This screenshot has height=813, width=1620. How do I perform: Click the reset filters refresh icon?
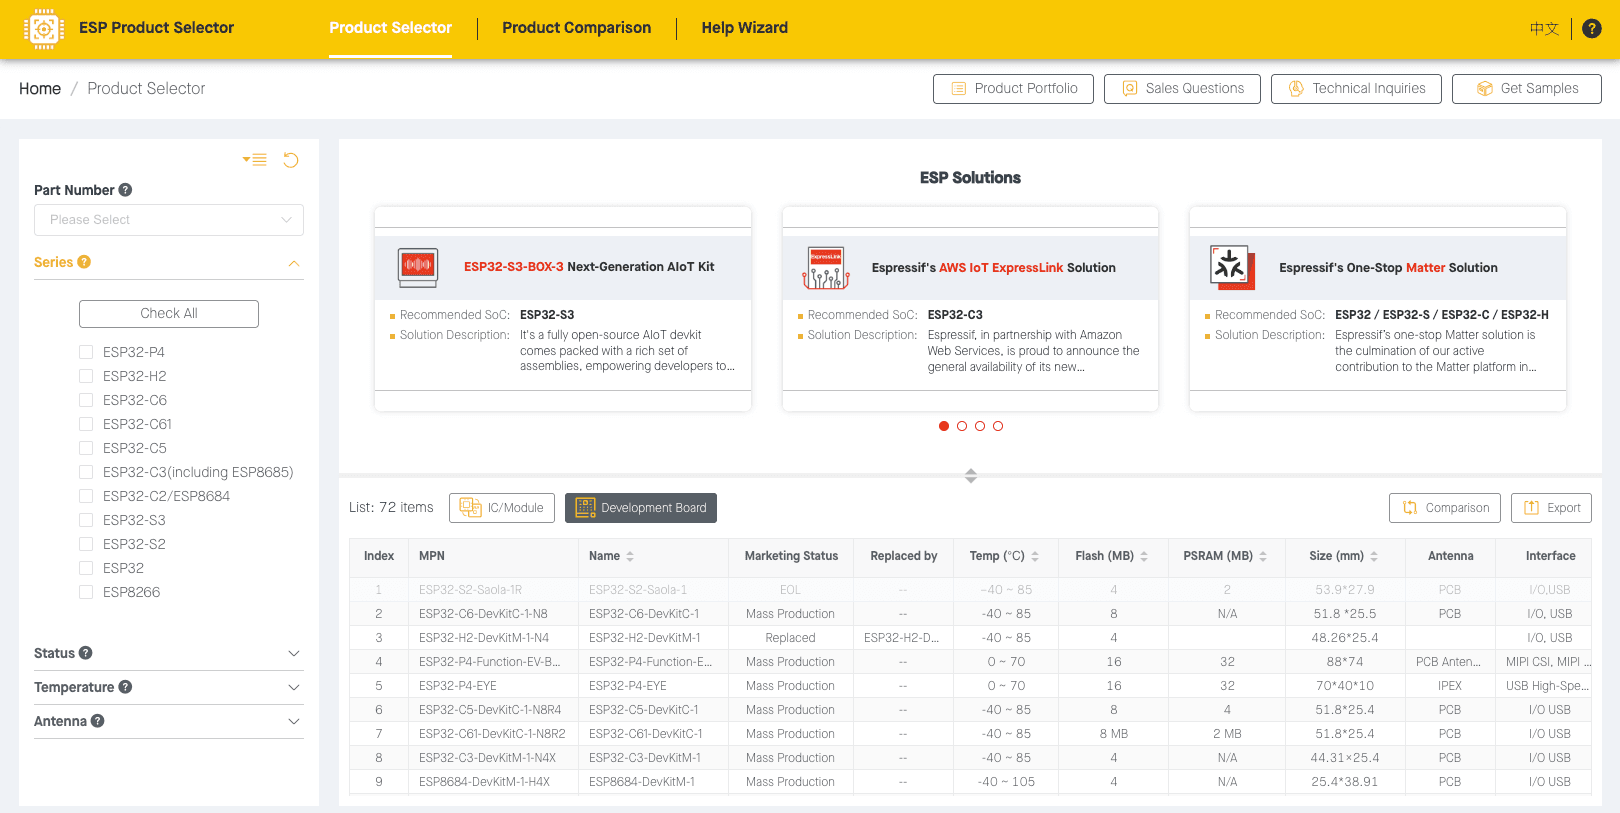pos(291,160)
